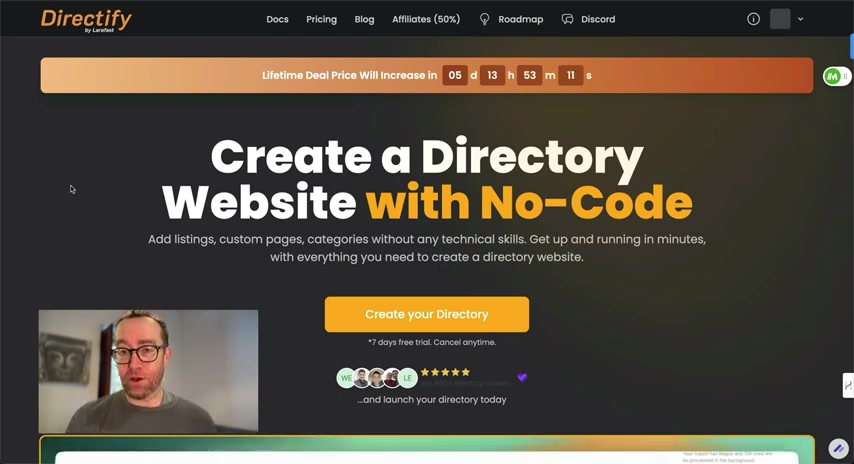Click the product preview image at bottom
The height and width of the screenshot is (464, 854).
(427, 450)
